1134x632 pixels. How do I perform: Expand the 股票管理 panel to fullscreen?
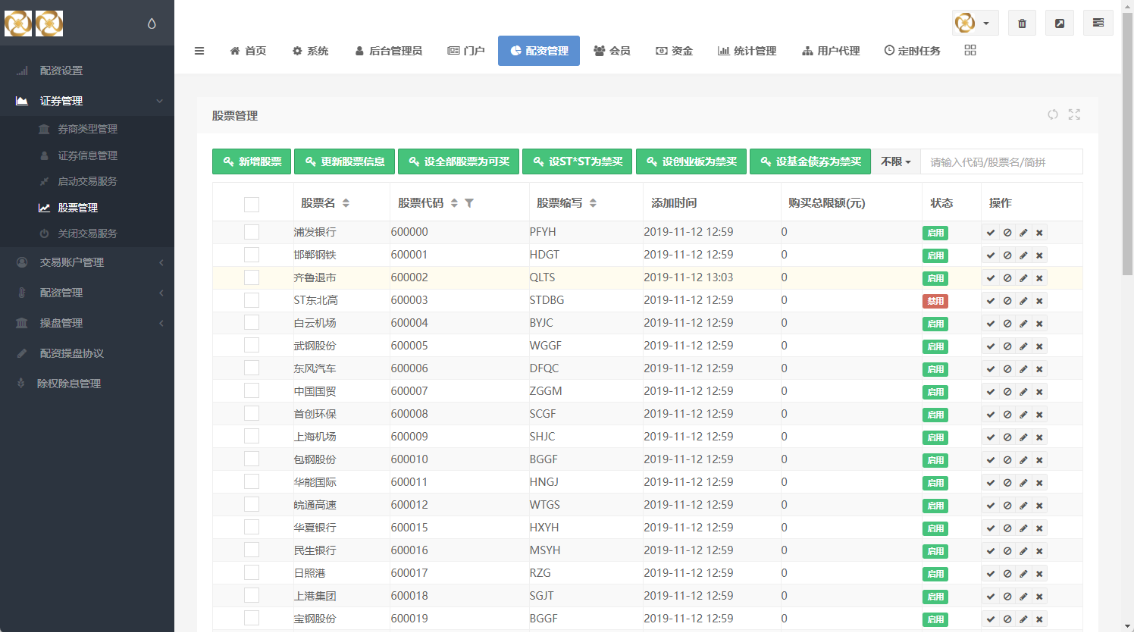coord(1074,114)
